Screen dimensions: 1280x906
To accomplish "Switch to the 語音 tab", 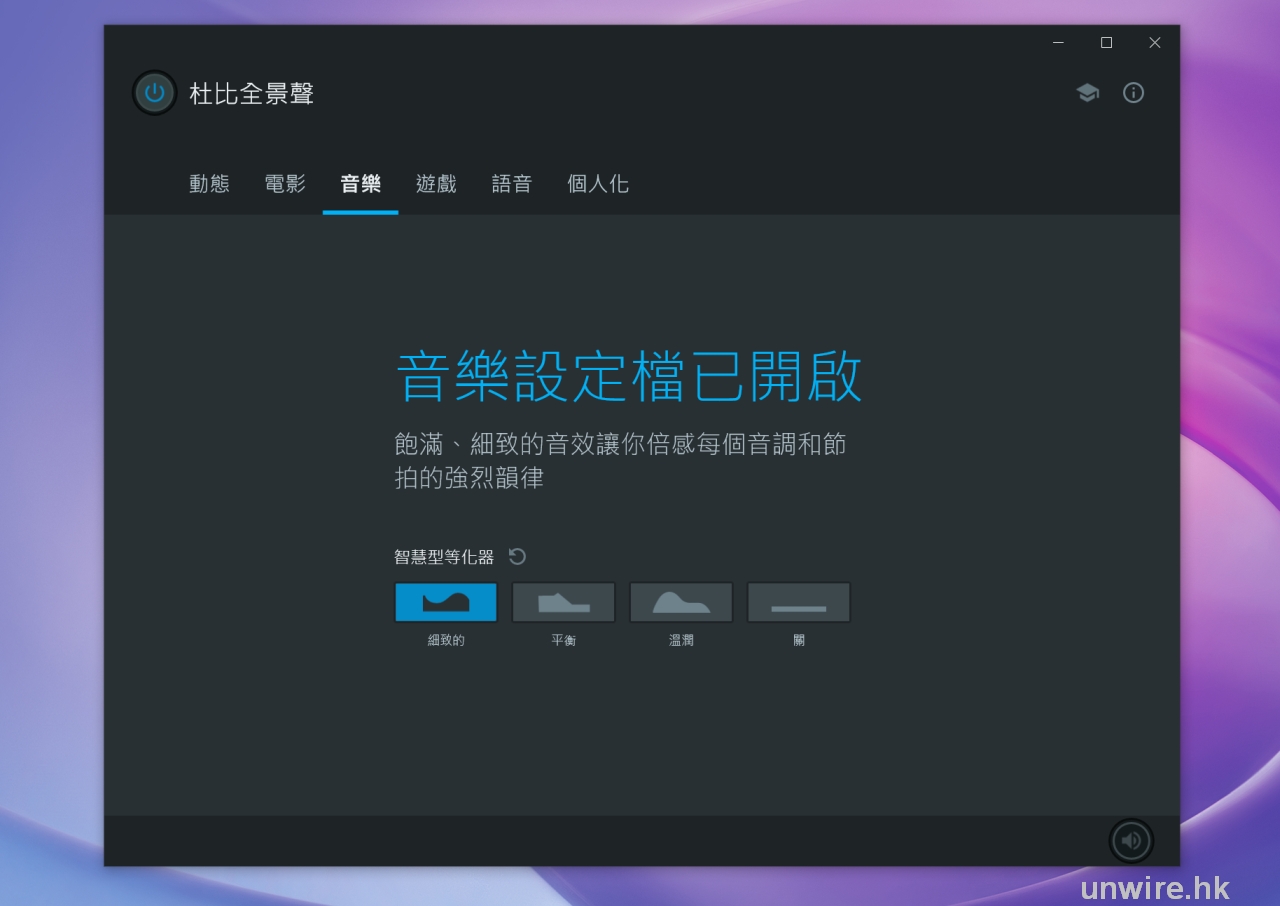I will [x=512, y=184].
